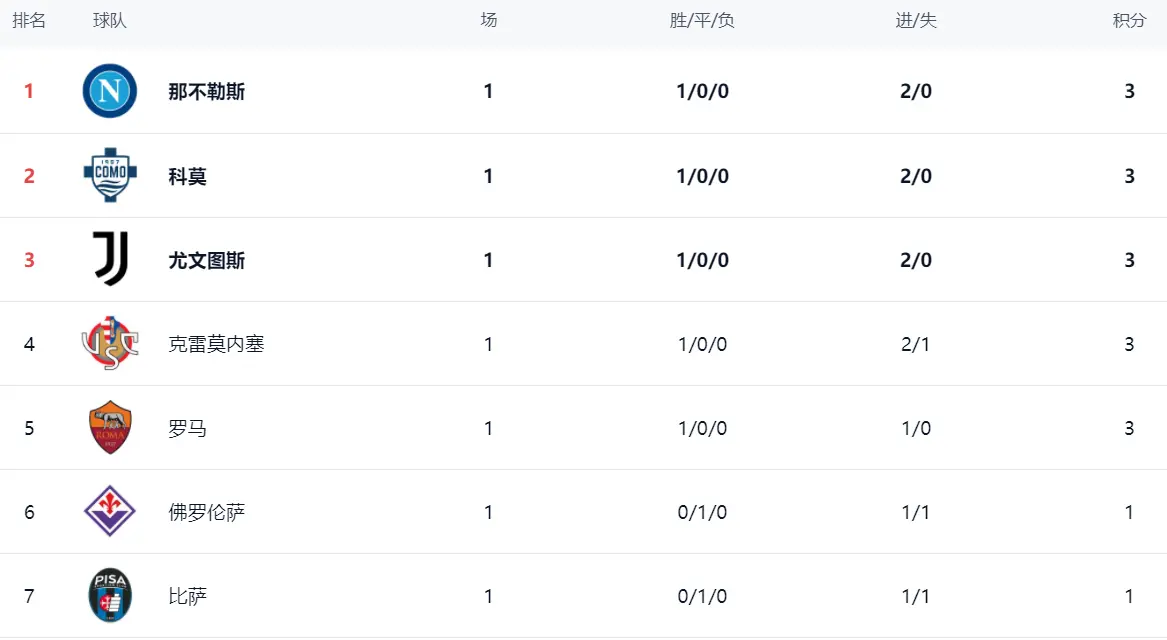Select the 佛罗伦萨 team name
This screenshot has height=640, width=1167.
coord(207,513)
